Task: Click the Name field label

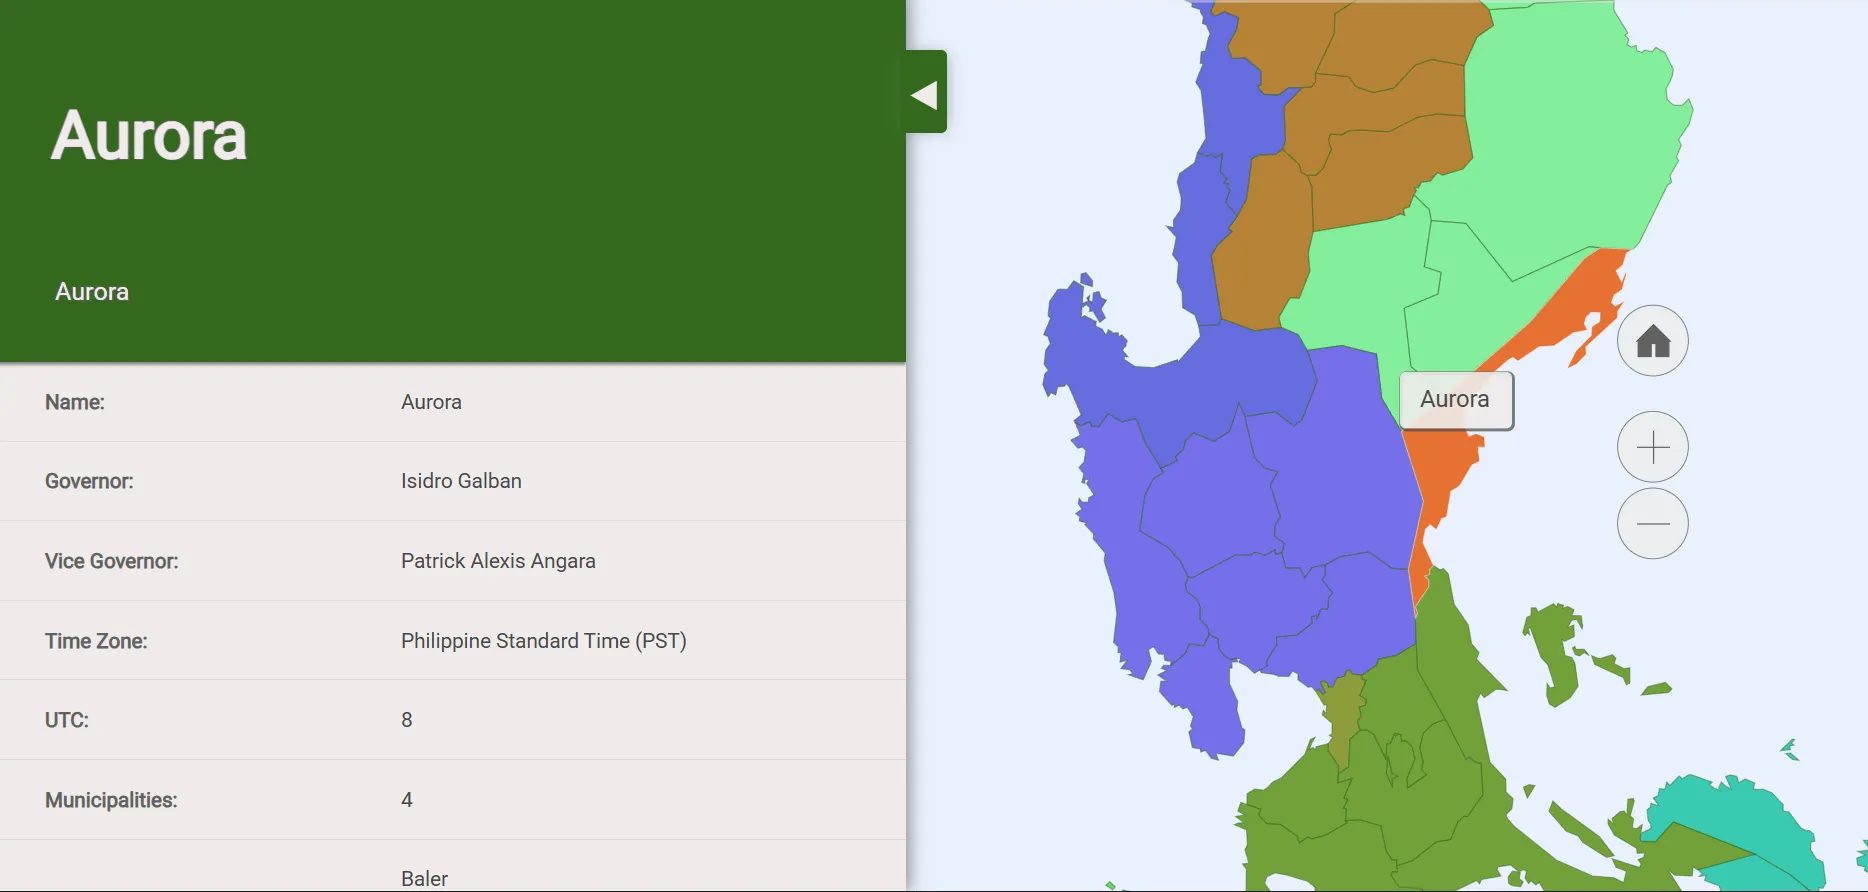Action: tap(75, 402)
